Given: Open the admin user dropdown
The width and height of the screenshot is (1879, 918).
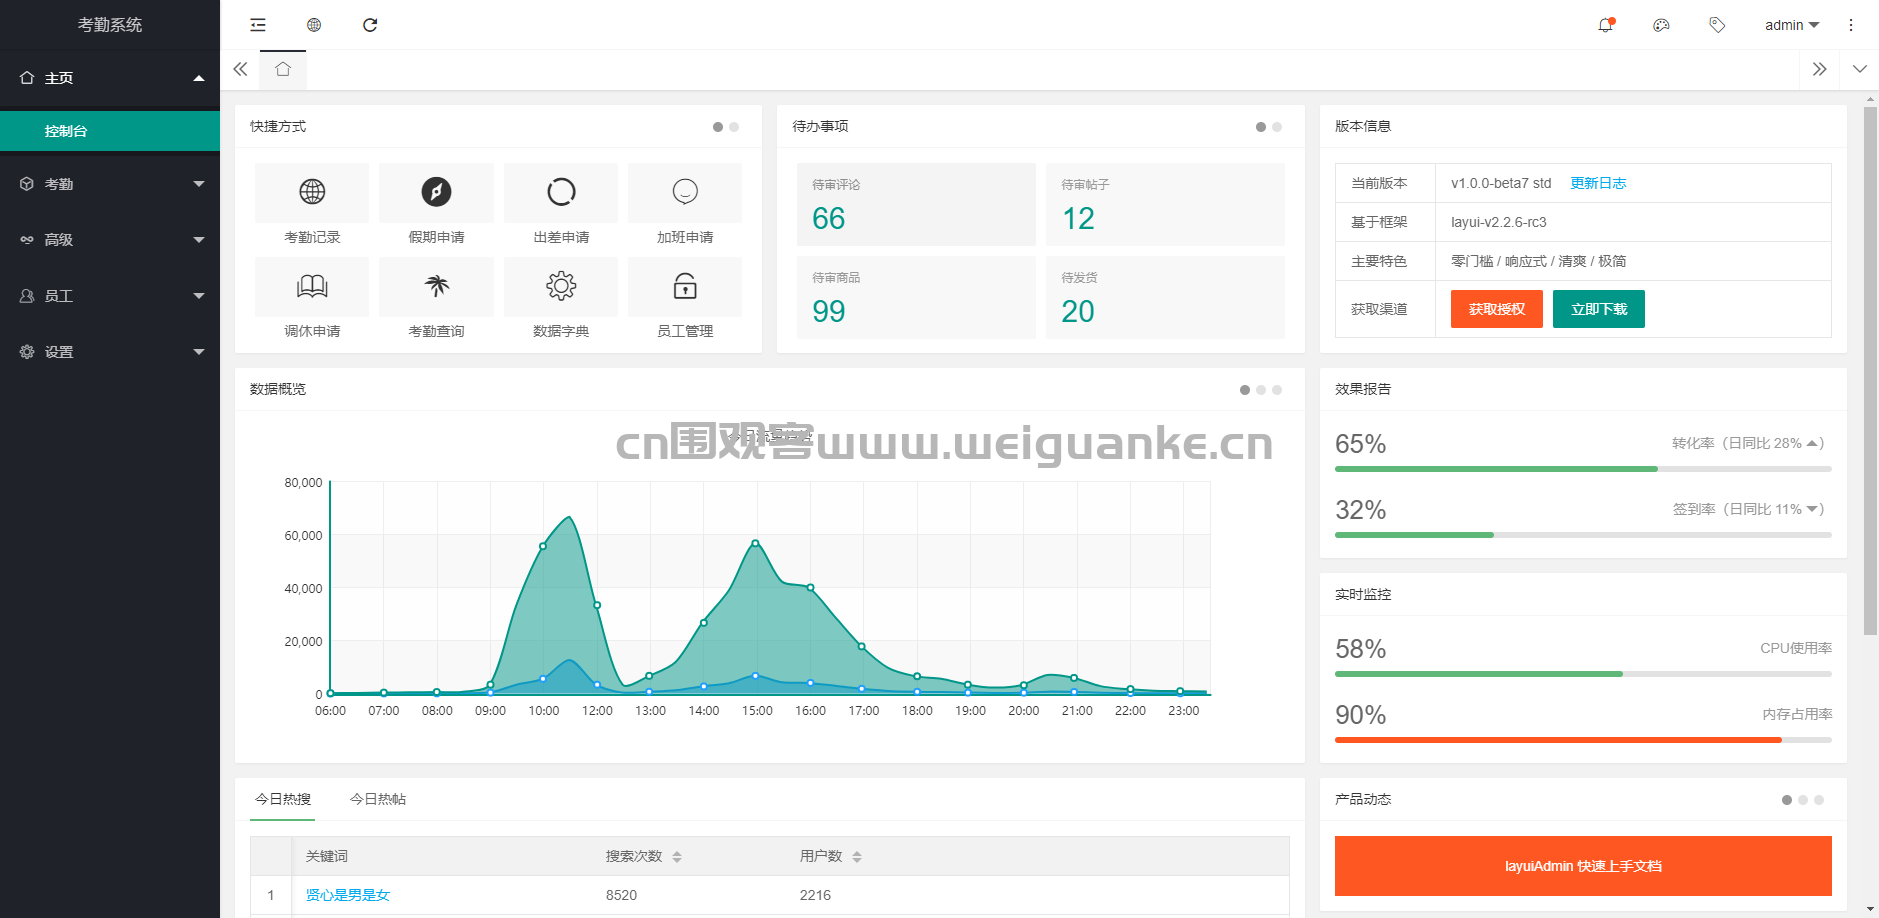Looking at the screenshot, I should coord(1791,25).
